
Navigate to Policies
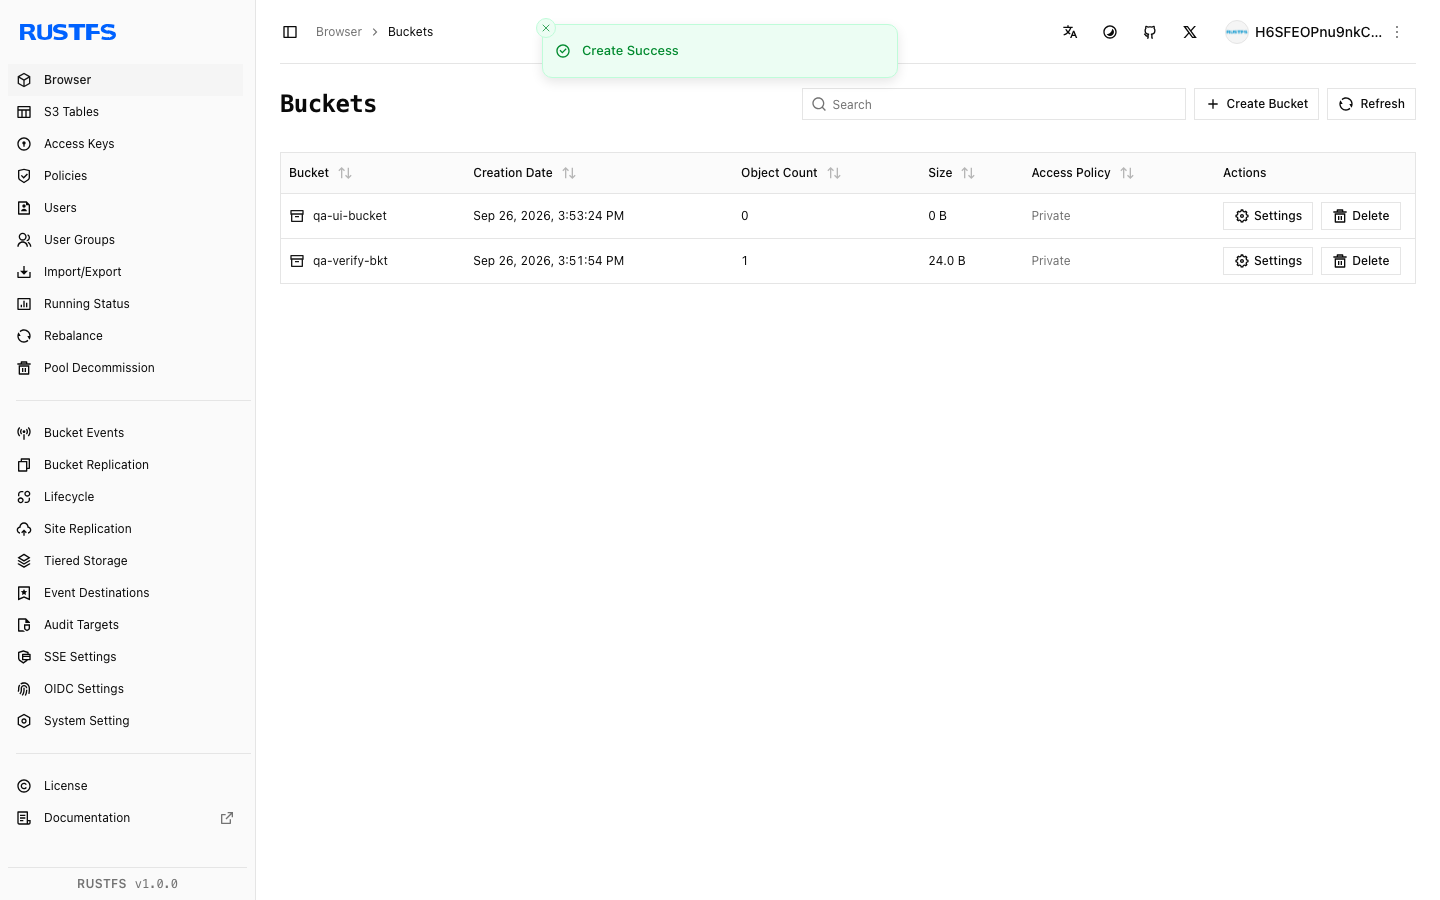[x=125, y=176]
